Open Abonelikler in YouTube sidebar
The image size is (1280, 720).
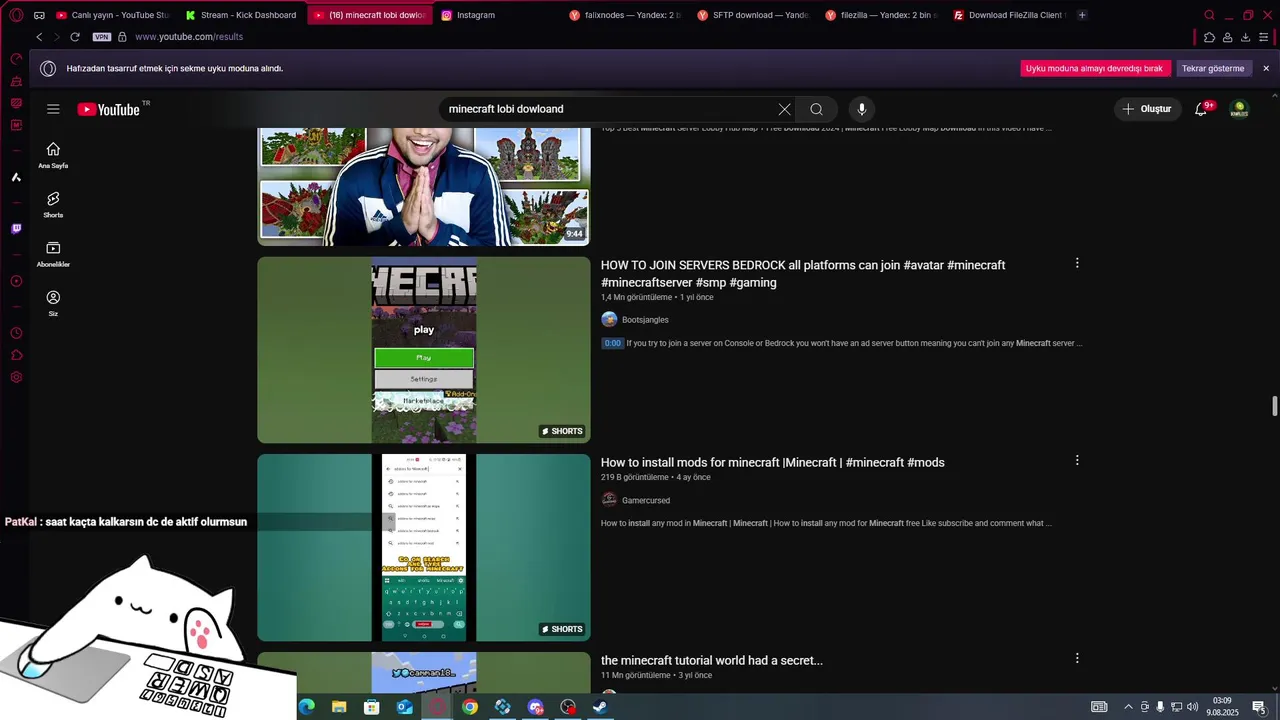point(53,254)
